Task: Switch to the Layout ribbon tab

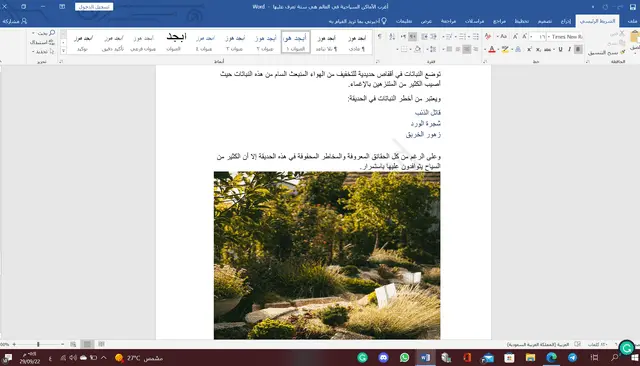Action: tap(522, 21)
